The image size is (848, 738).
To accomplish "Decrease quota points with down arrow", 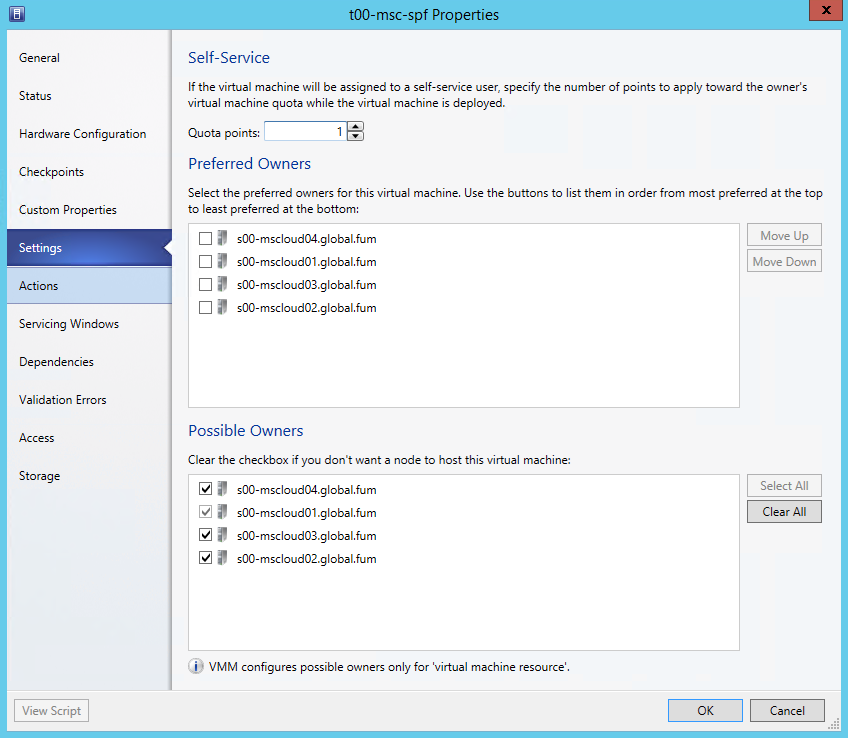I will 355,137.
